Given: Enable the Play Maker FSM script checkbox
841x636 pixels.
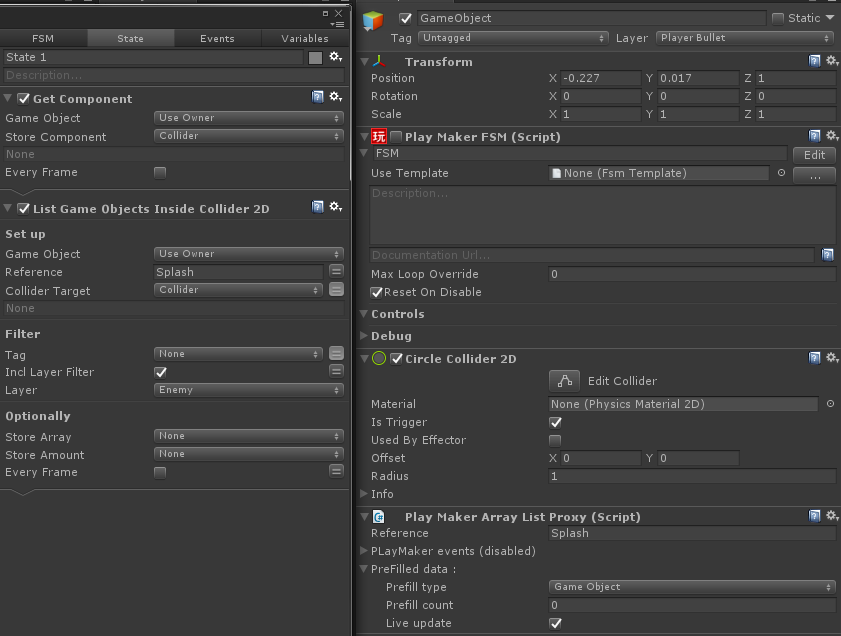Looking at the screenshot, I should (396, 137).
